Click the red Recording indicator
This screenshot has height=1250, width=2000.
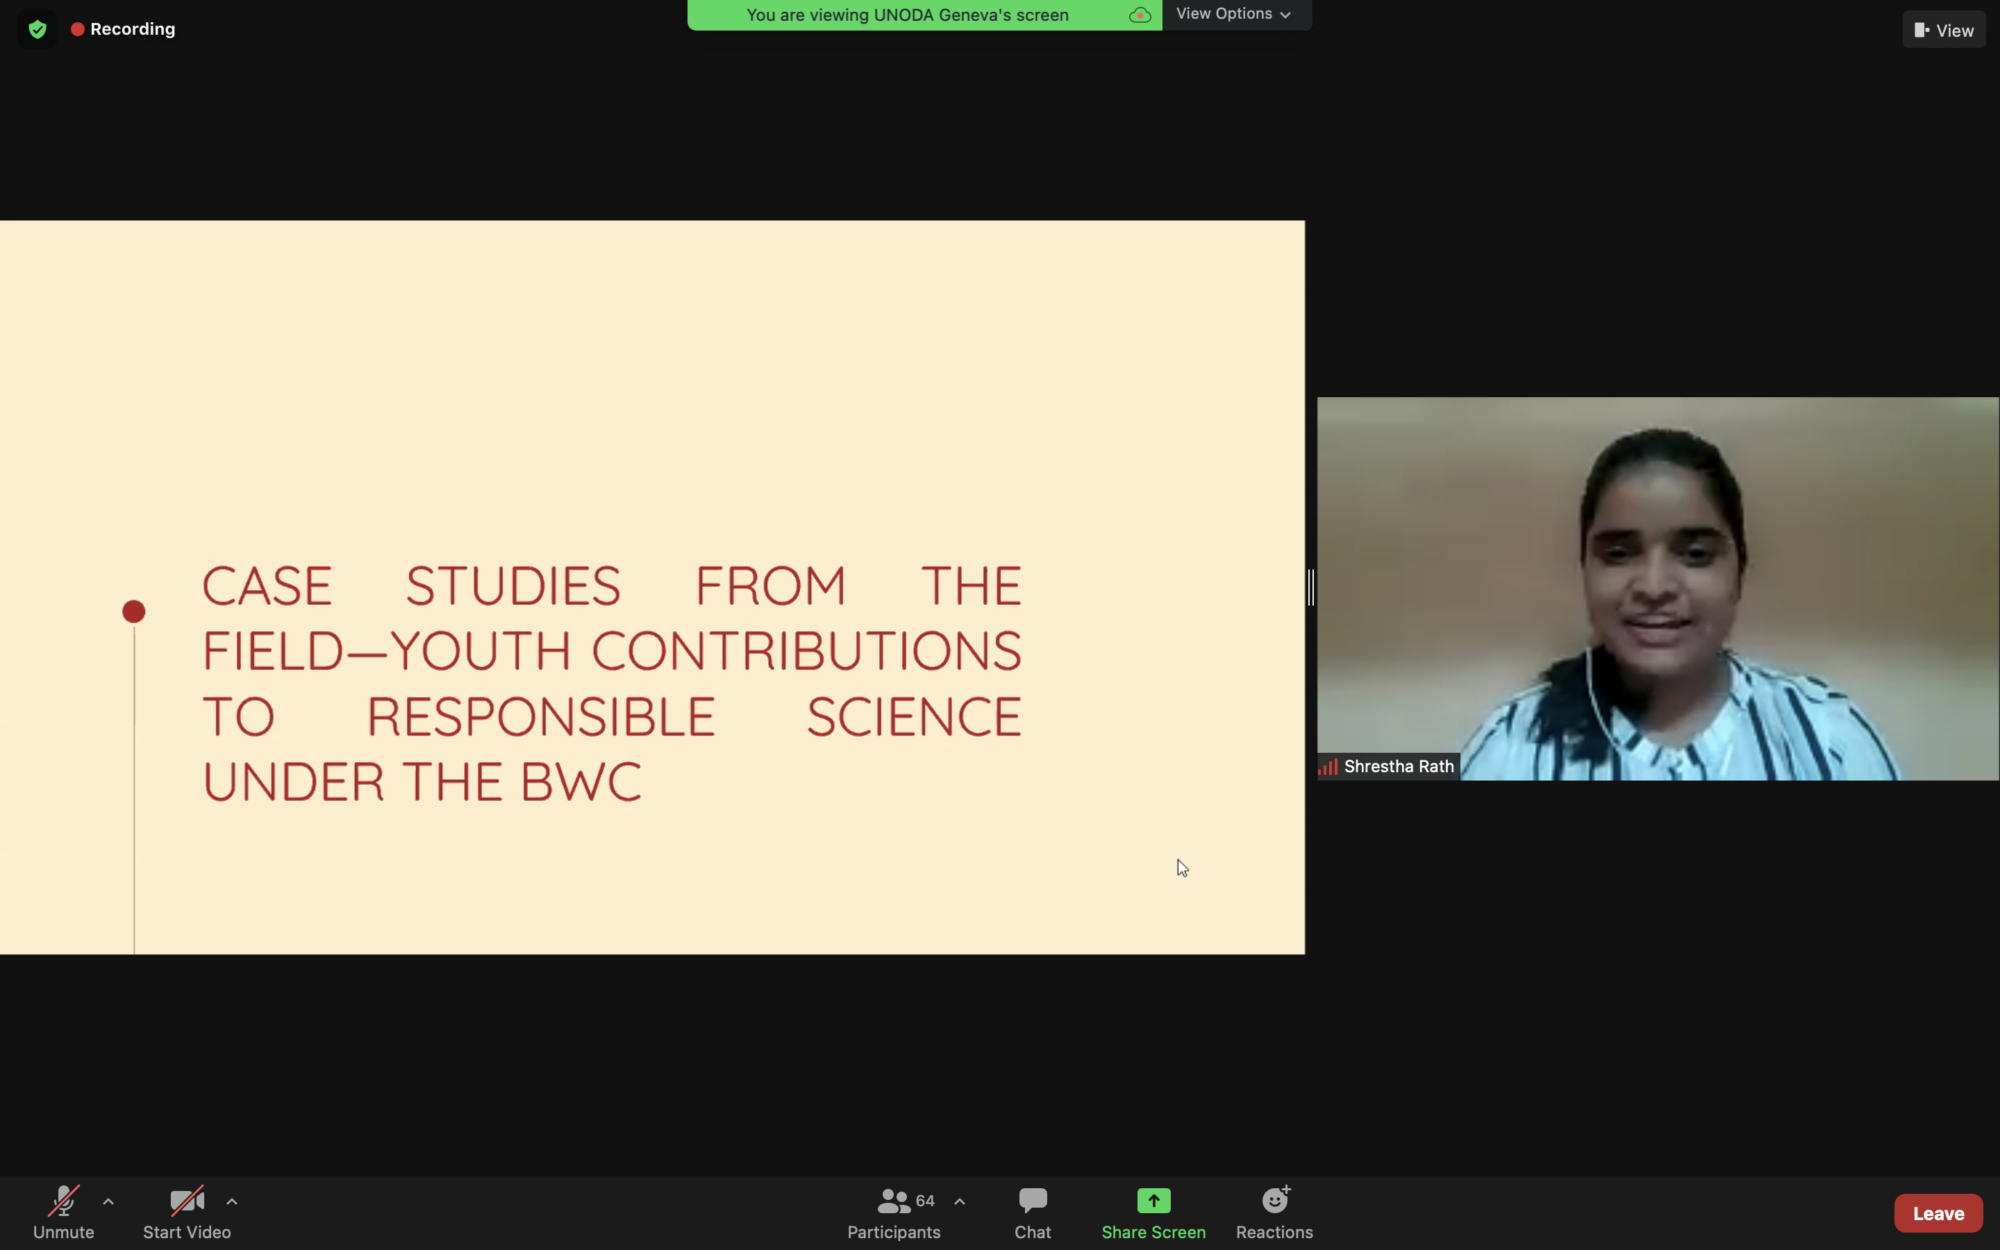coord(123,29)
